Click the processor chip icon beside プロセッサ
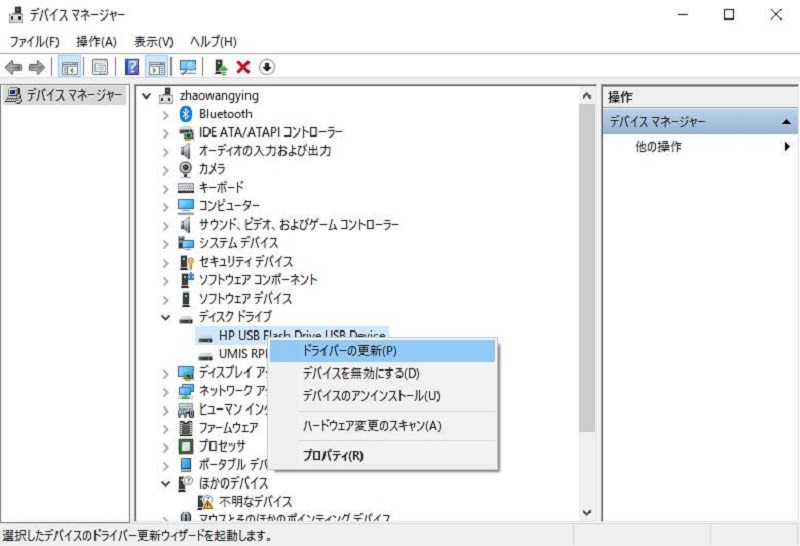Screen dimensions: 800x546 186,446
